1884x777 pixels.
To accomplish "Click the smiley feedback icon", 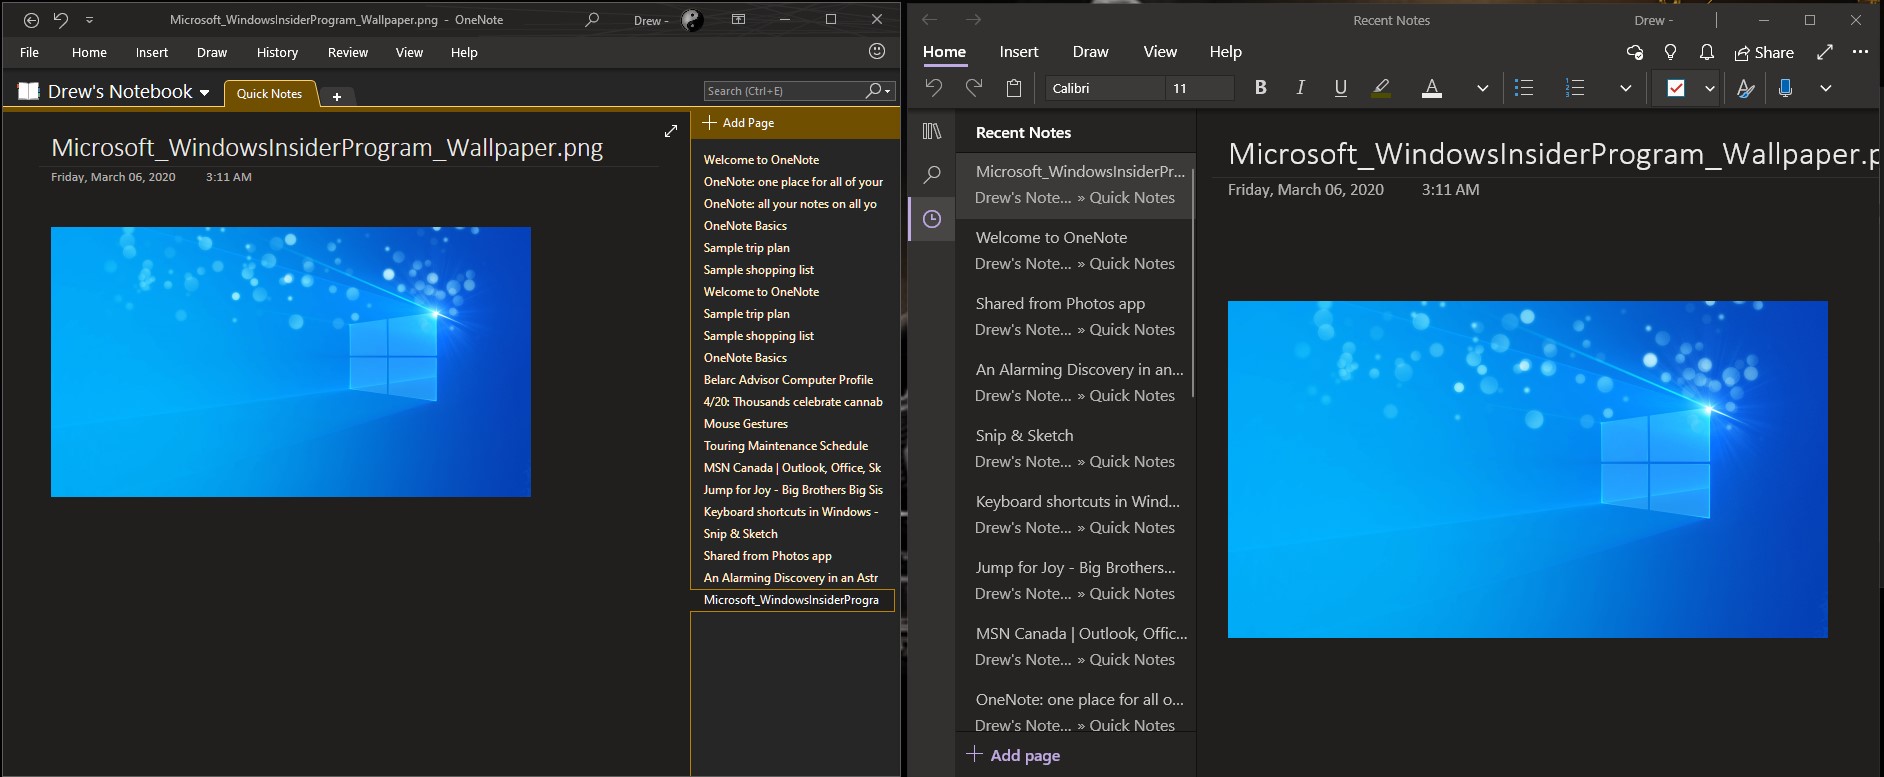I will [877, 51].
